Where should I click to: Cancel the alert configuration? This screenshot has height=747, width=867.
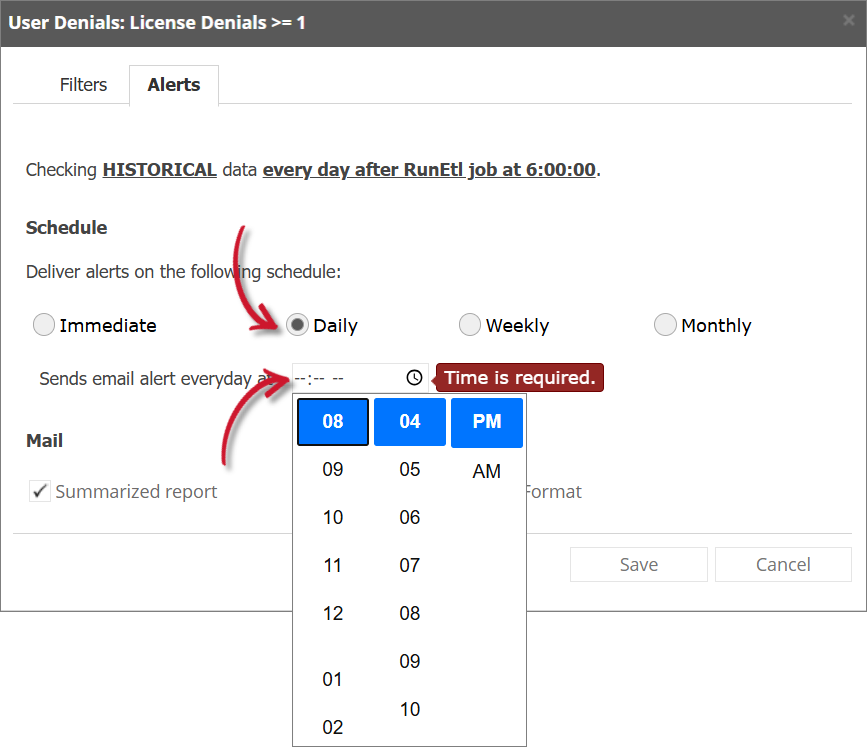click(783, 564)
